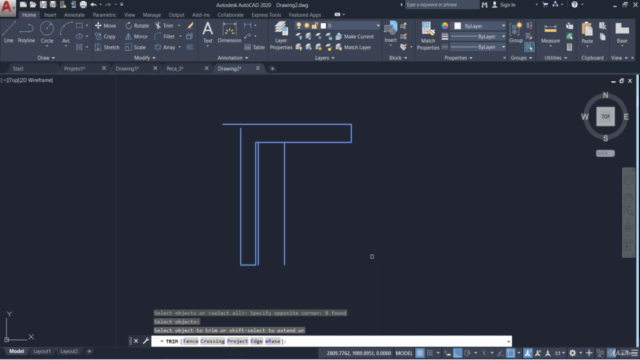Screen dimensions: 640x360
Task: Open the Annotate ribbon tab
Action: tap(74, 15)
